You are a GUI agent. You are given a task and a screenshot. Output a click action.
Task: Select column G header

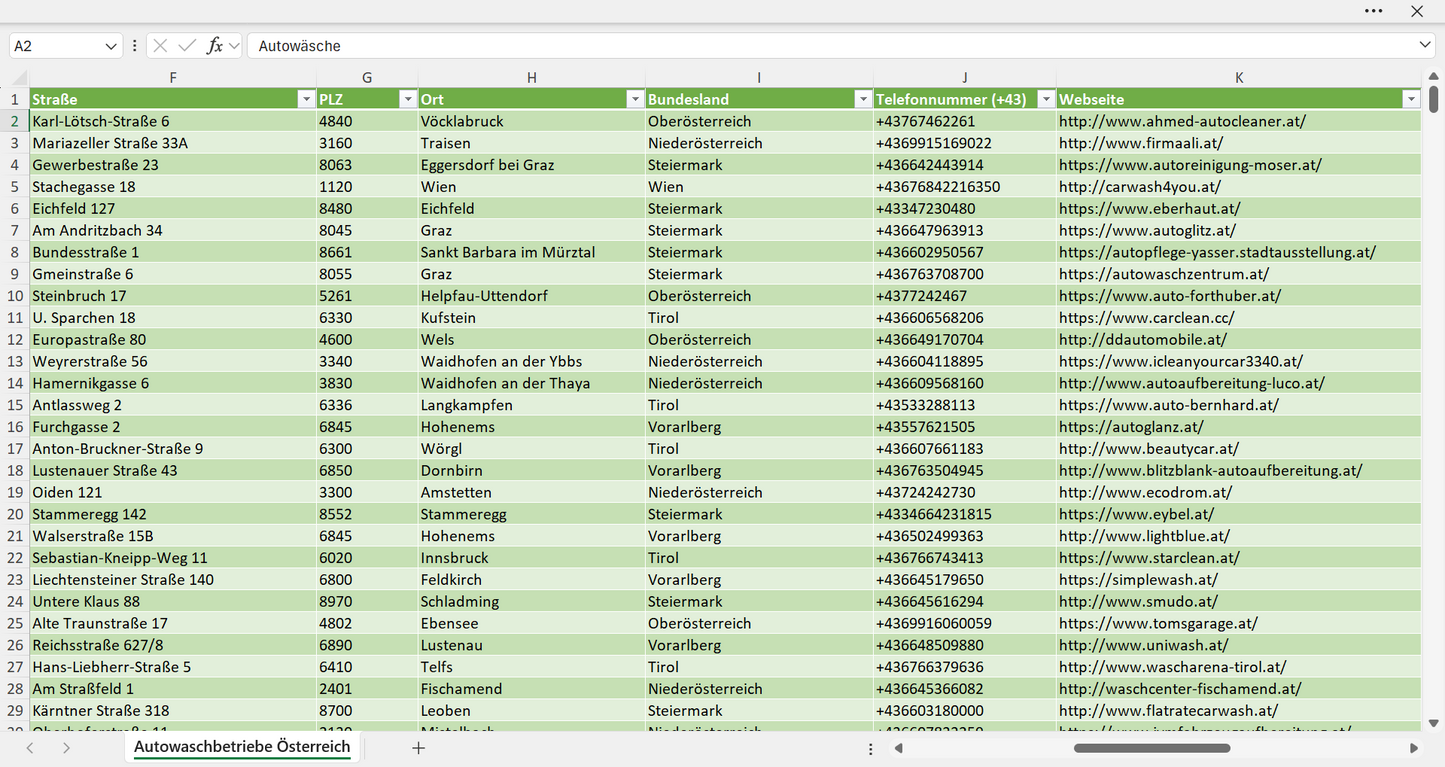coord(367,78)
